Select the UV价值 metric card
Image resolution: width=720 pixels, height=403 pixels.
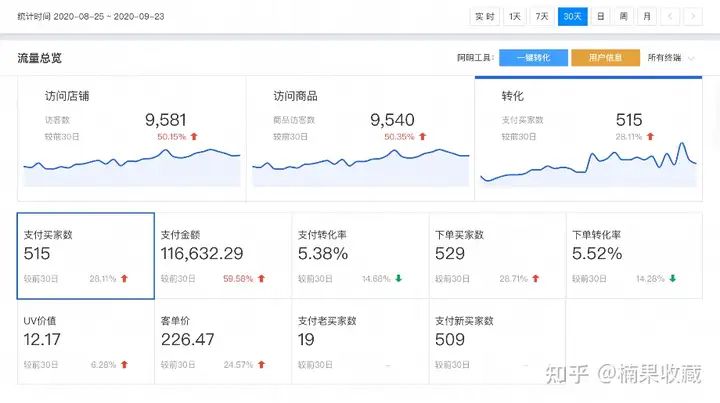pos(86,341)
